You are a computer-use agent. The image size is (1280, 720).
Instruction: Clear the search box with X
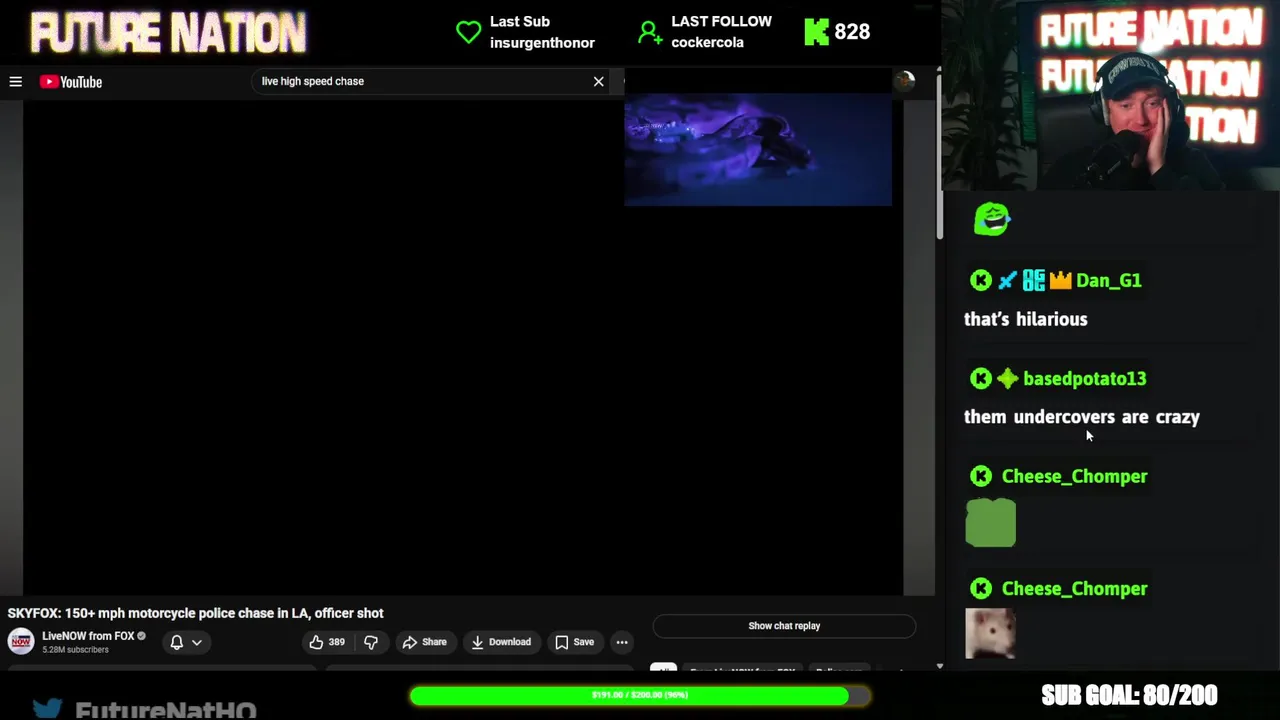598,81
